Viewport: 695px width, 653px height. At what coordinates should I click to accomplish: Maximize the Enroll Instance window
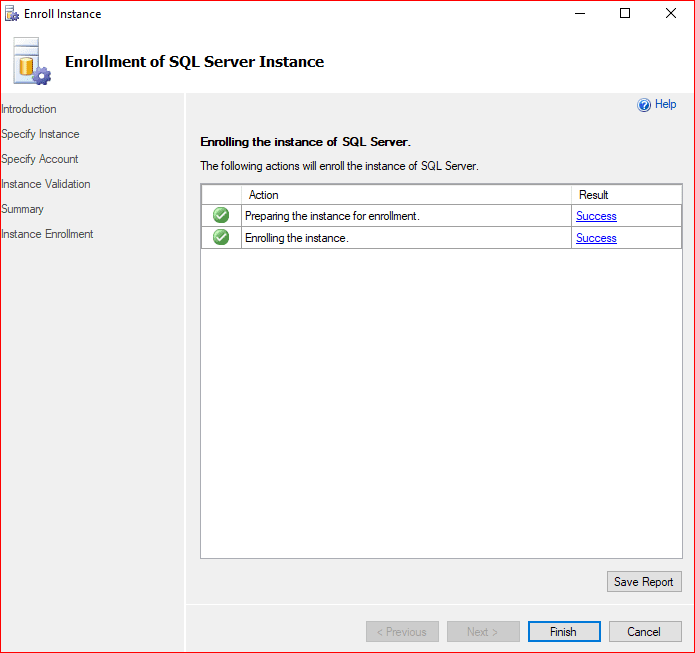(625, 14)
